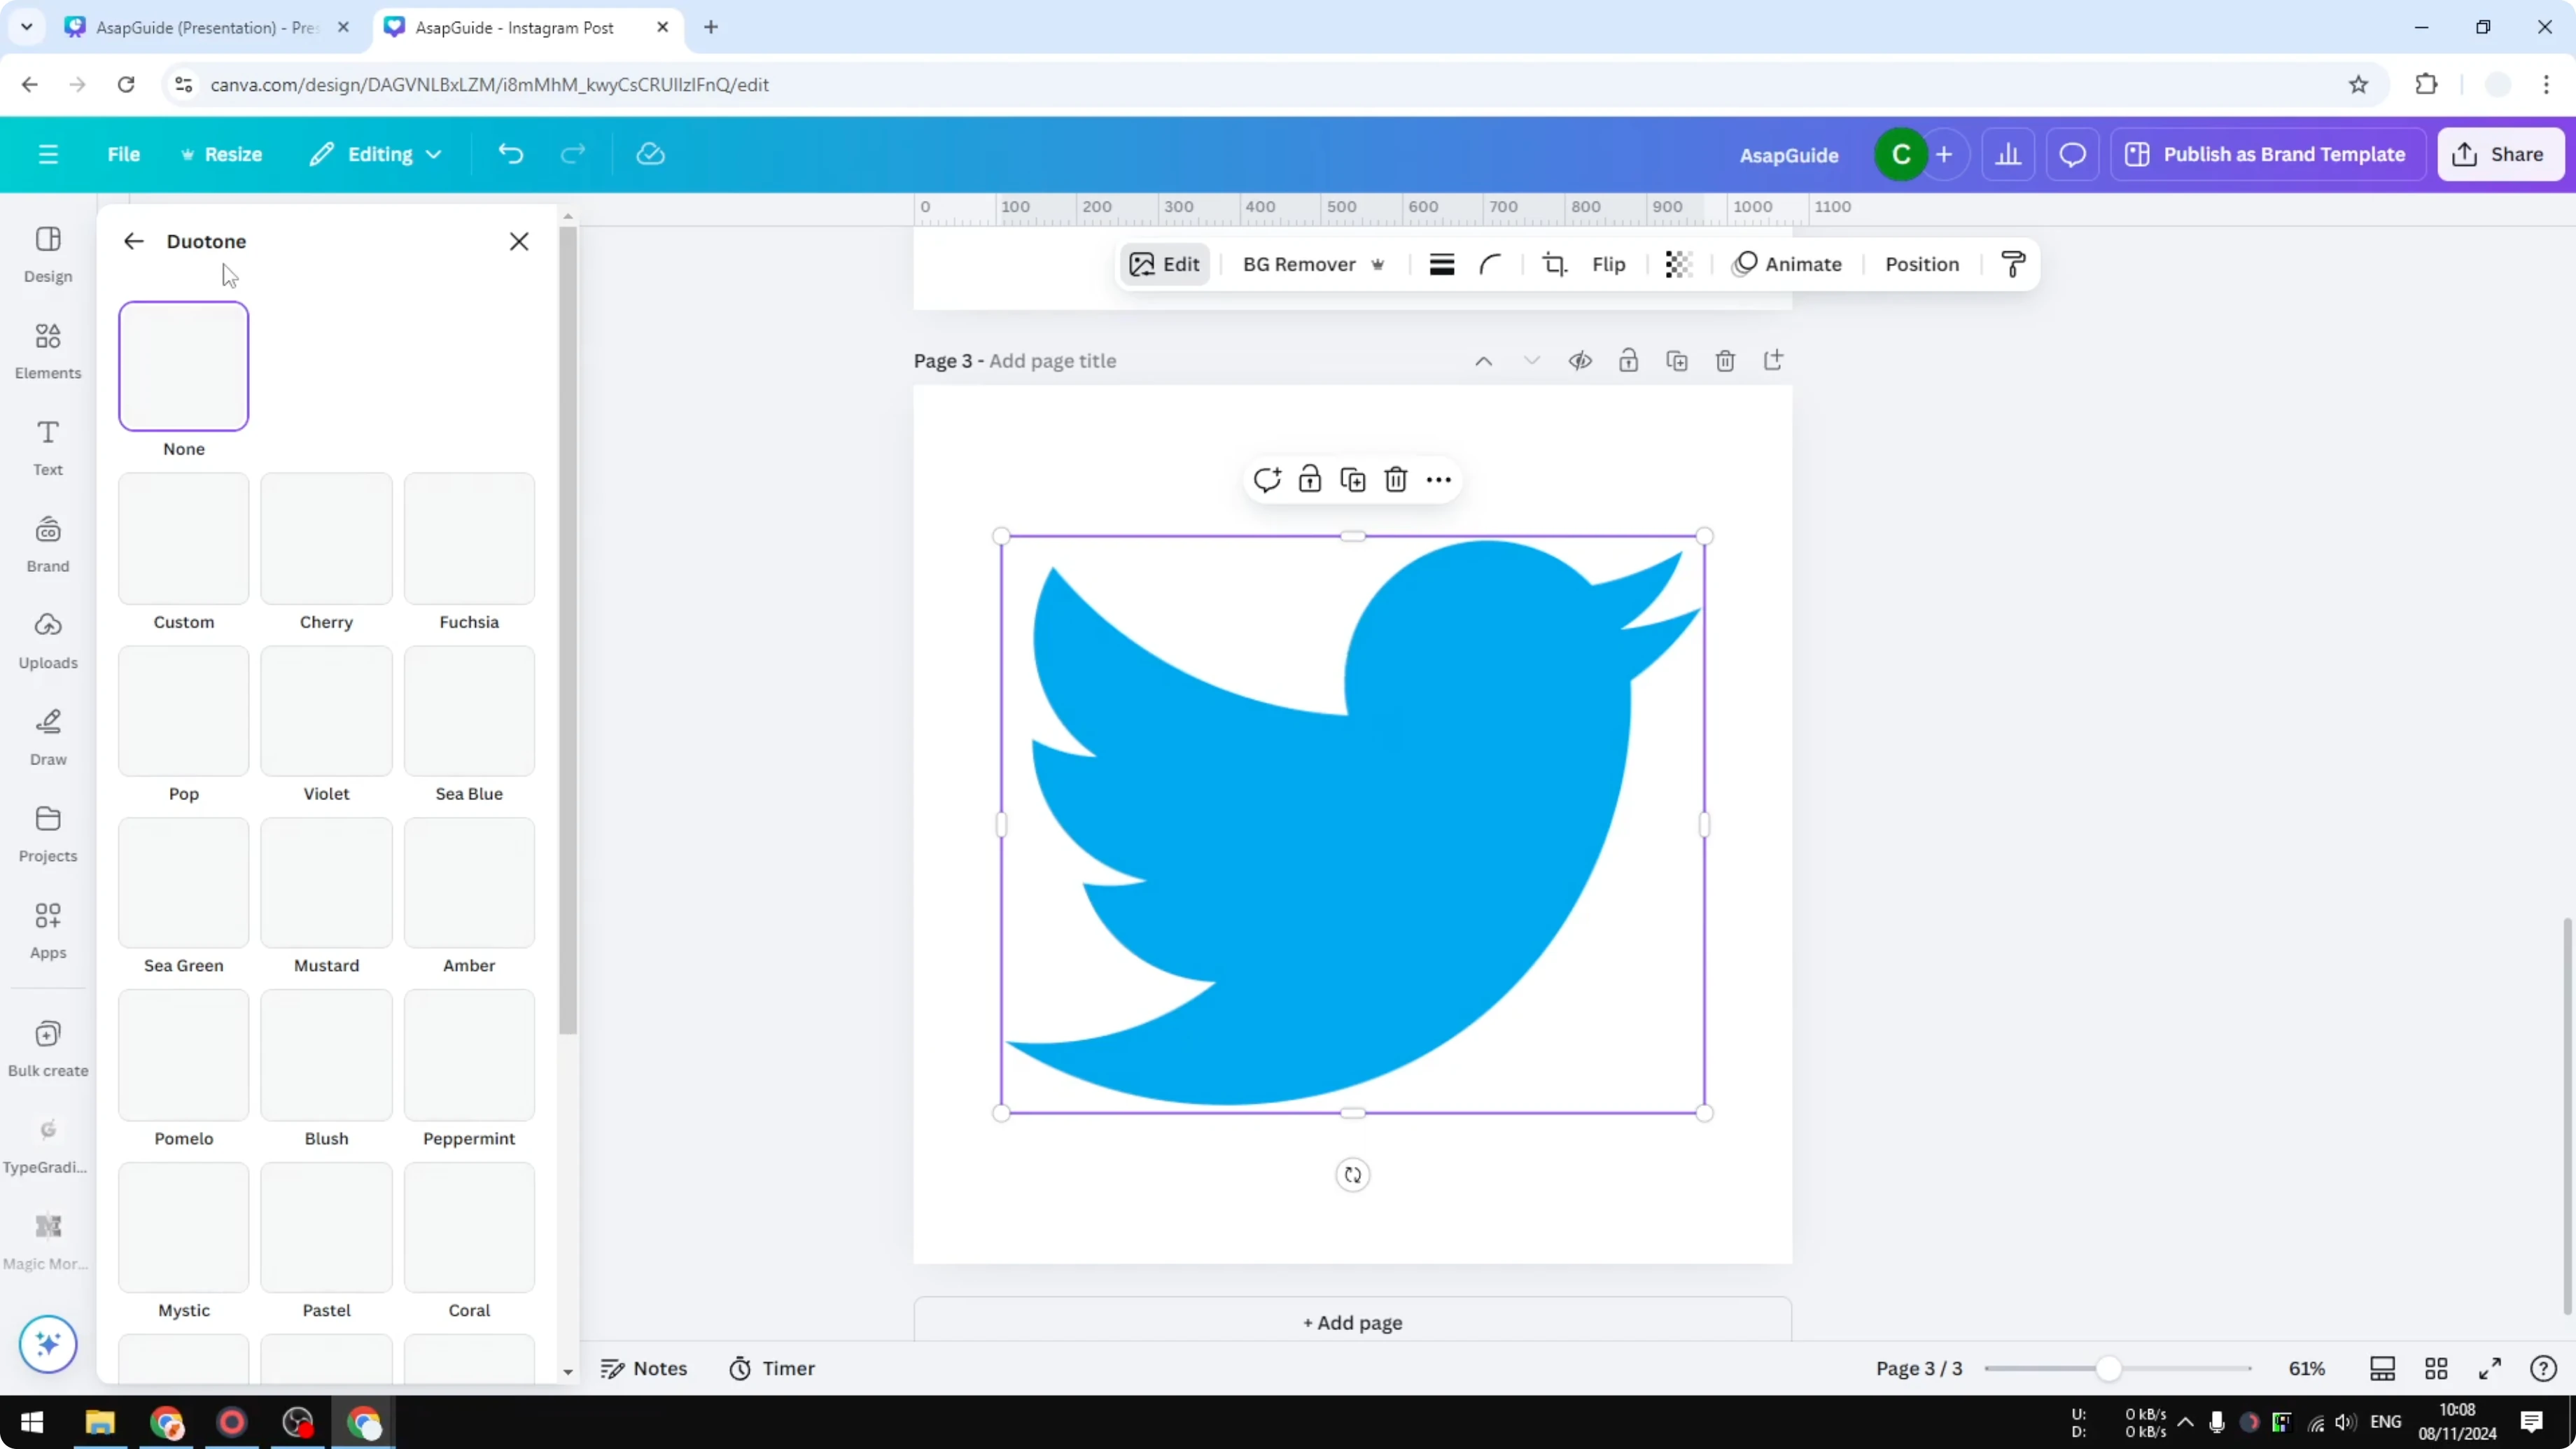Open the Uploads panel
Viewport: 2576px width, 1449px height.
point(47,640)
